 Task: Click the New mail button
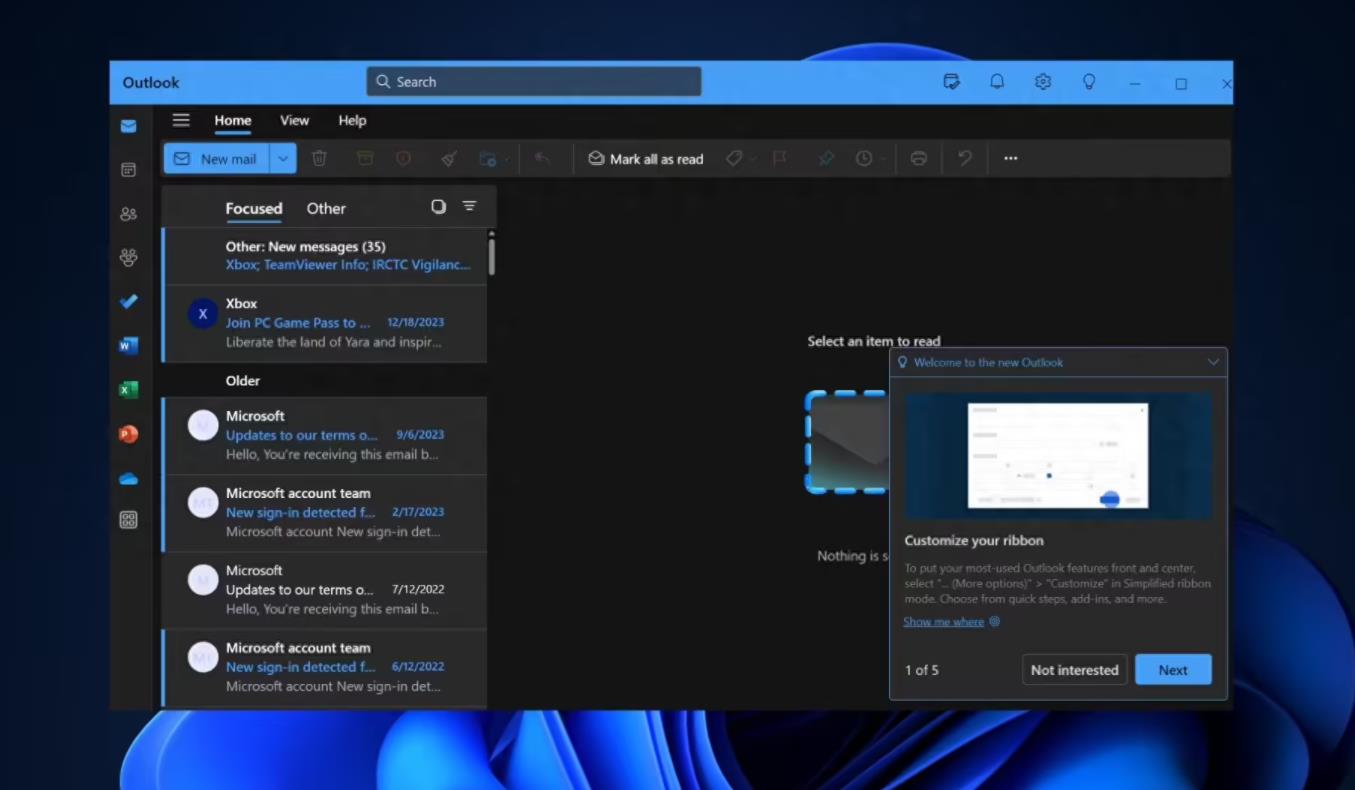tap(217, 158)
